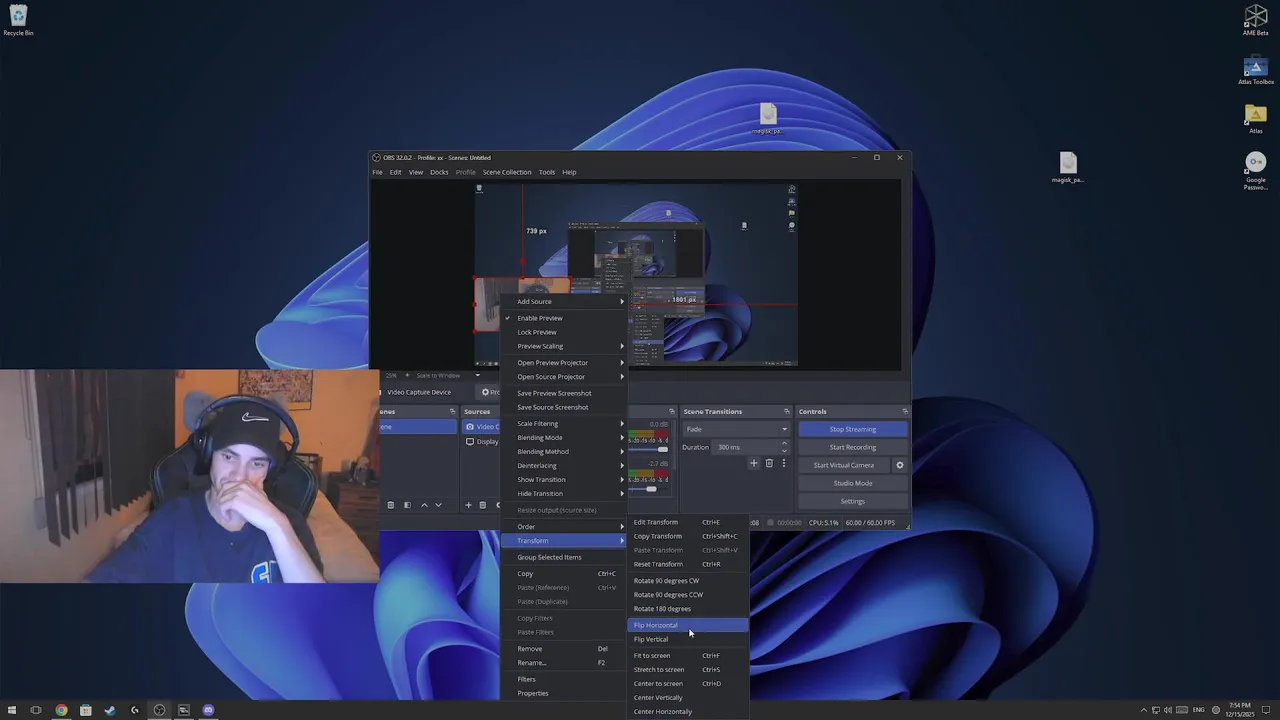Adjust first audio mixer volume slider
Image resolution: width=1280 pixels, height=720 pixels.
point(662,449)
